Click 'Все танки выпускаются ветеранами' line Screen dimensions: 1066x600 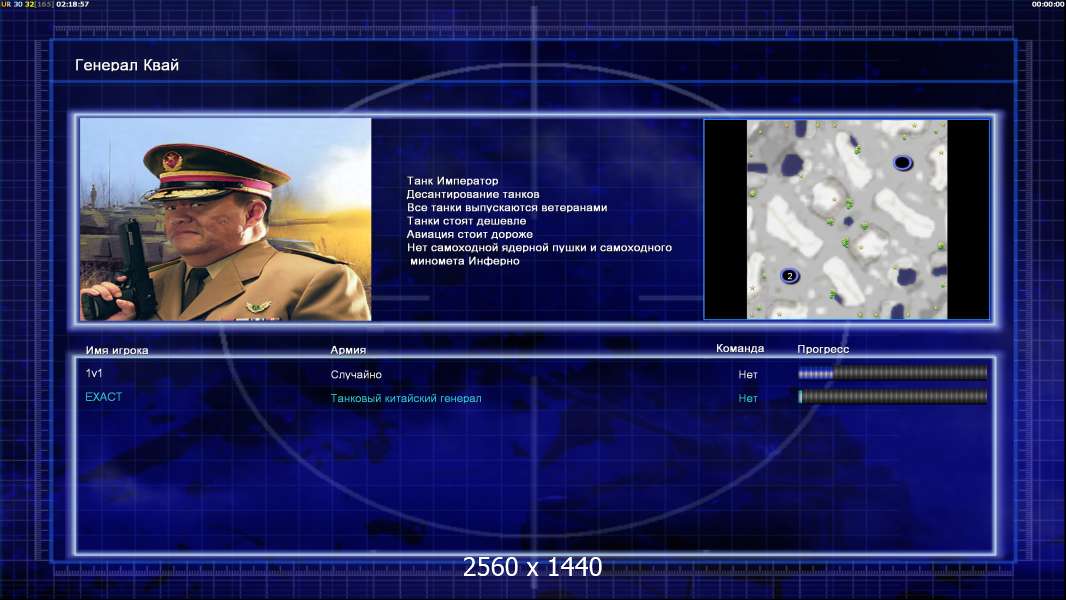pyautogui.click(x=507, y=207)
